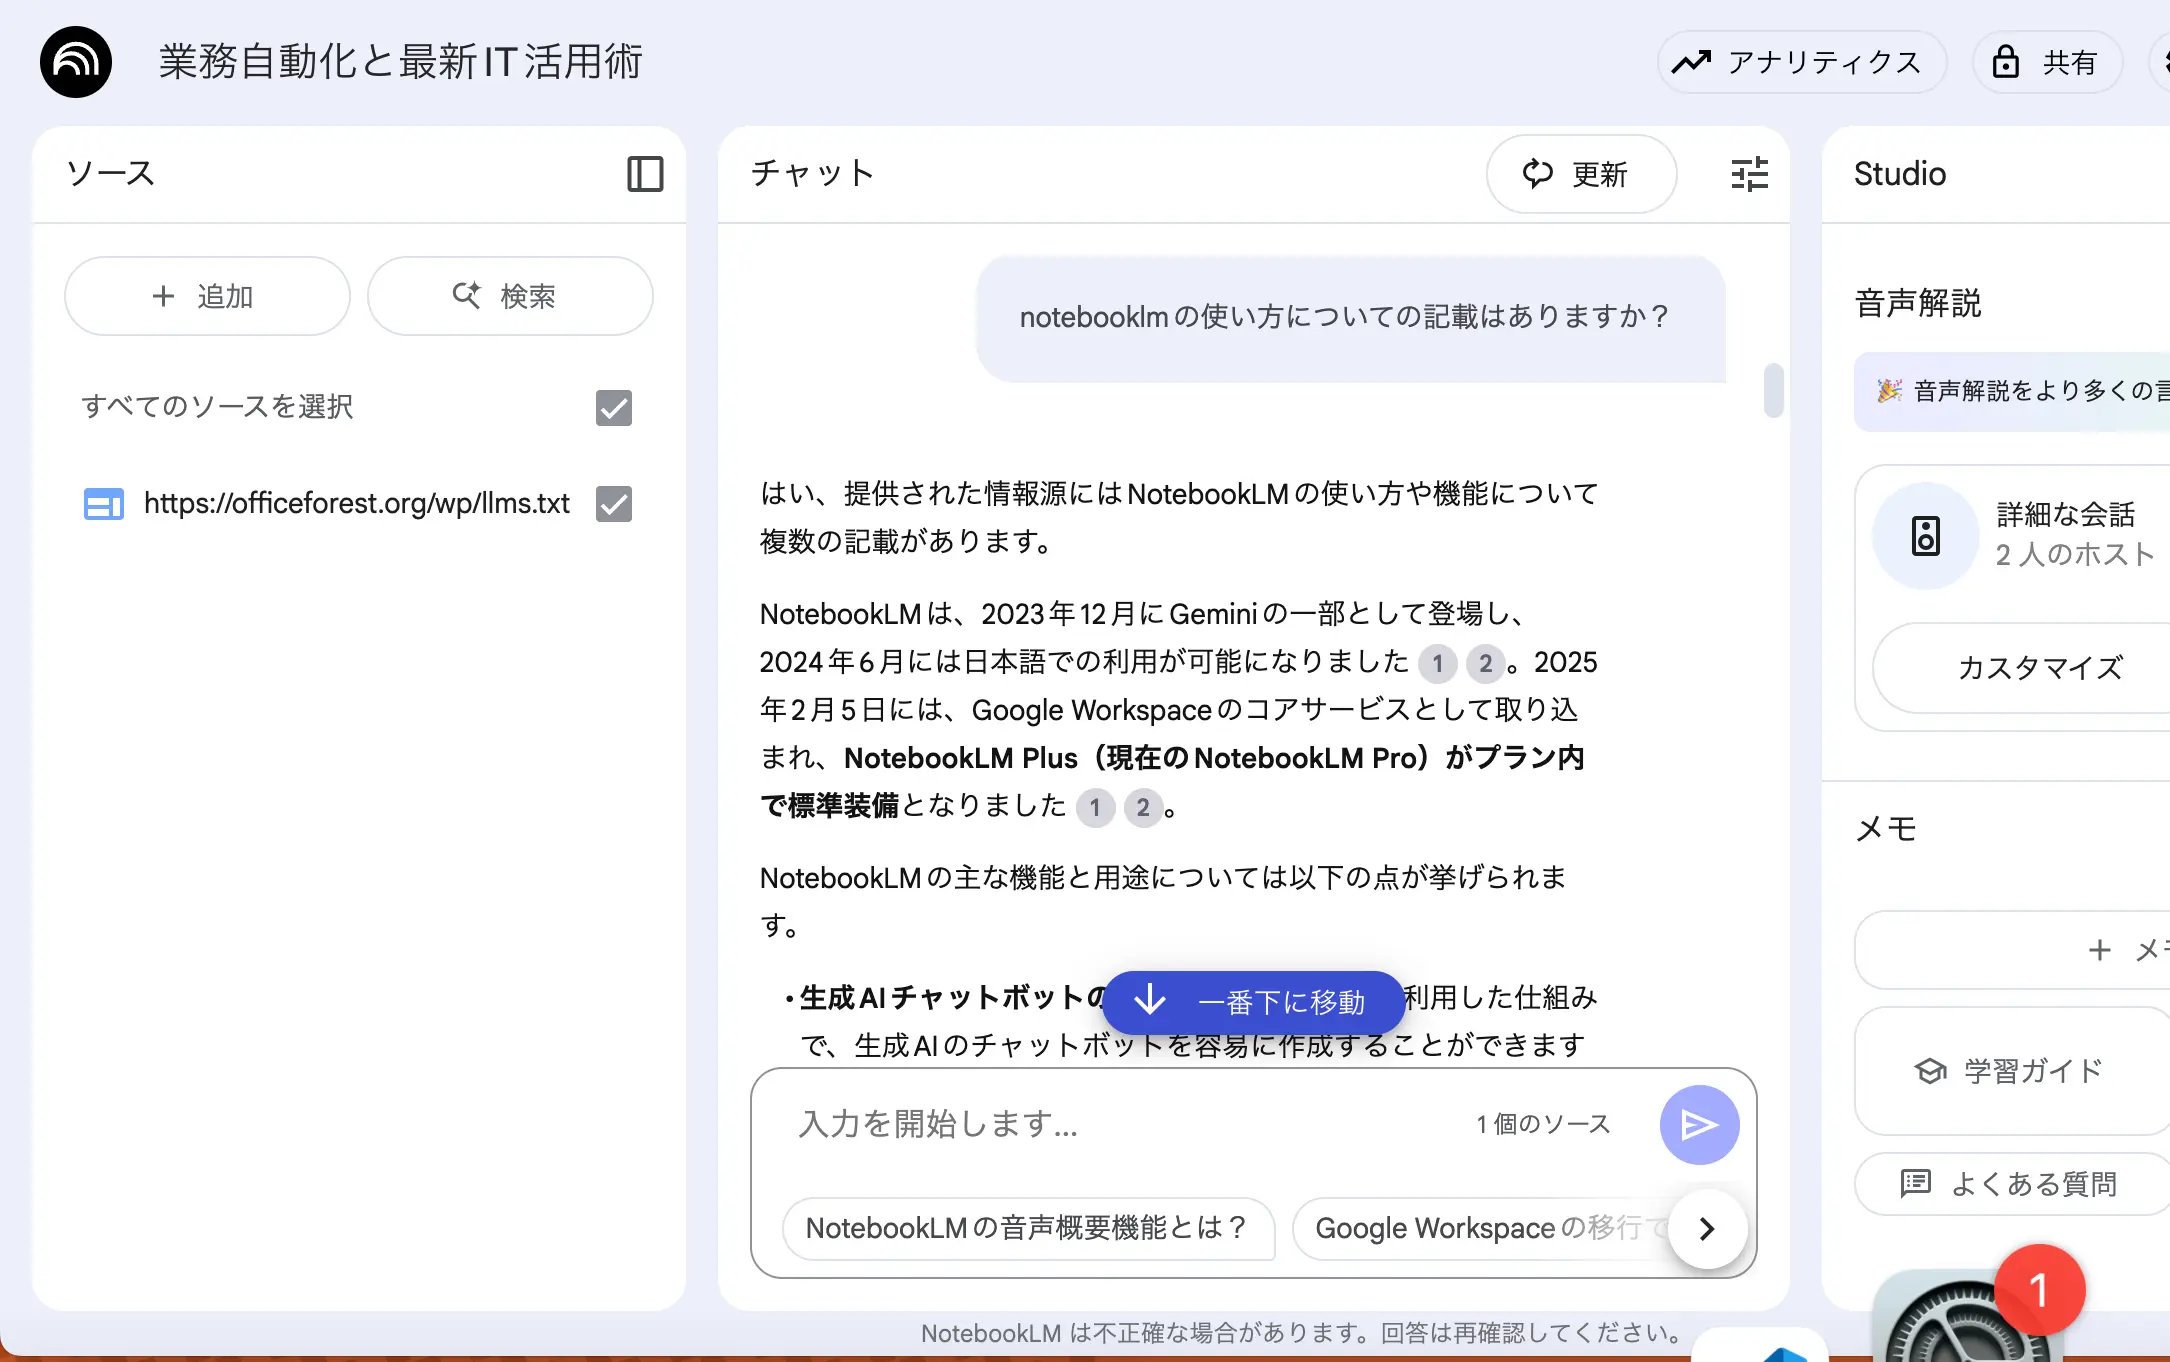This screenshot has width=2170, height=1362.
Task: Click the add メモ button
Action: tap(2012, 950)
